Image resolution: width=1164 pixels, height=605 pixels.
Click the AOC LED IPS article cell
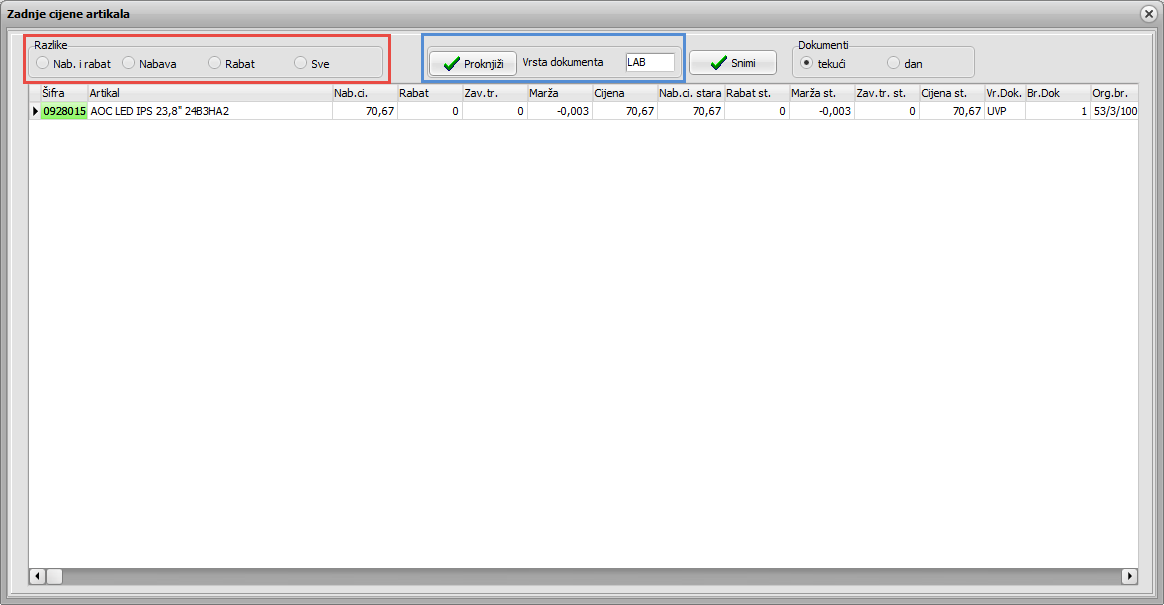click(x=209, y=111)
